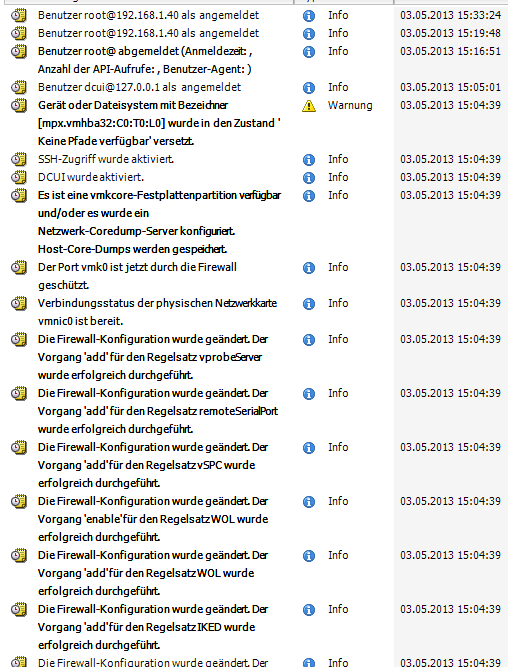Click the event icon of the 'add' WOL firewall entry
The height and width of the screenshot is (667, 508).
18,555
